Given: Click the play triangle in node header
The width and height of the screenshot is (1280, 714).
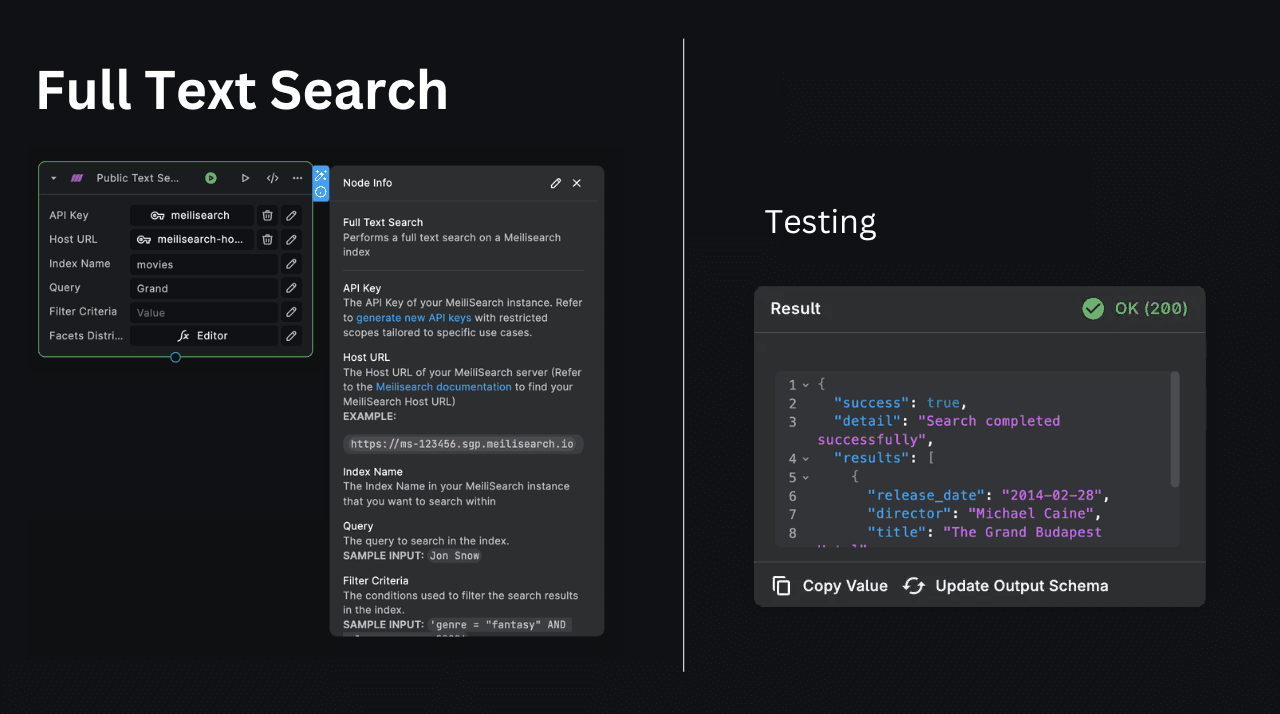Looking at the screenshot, I should (245, 178).
